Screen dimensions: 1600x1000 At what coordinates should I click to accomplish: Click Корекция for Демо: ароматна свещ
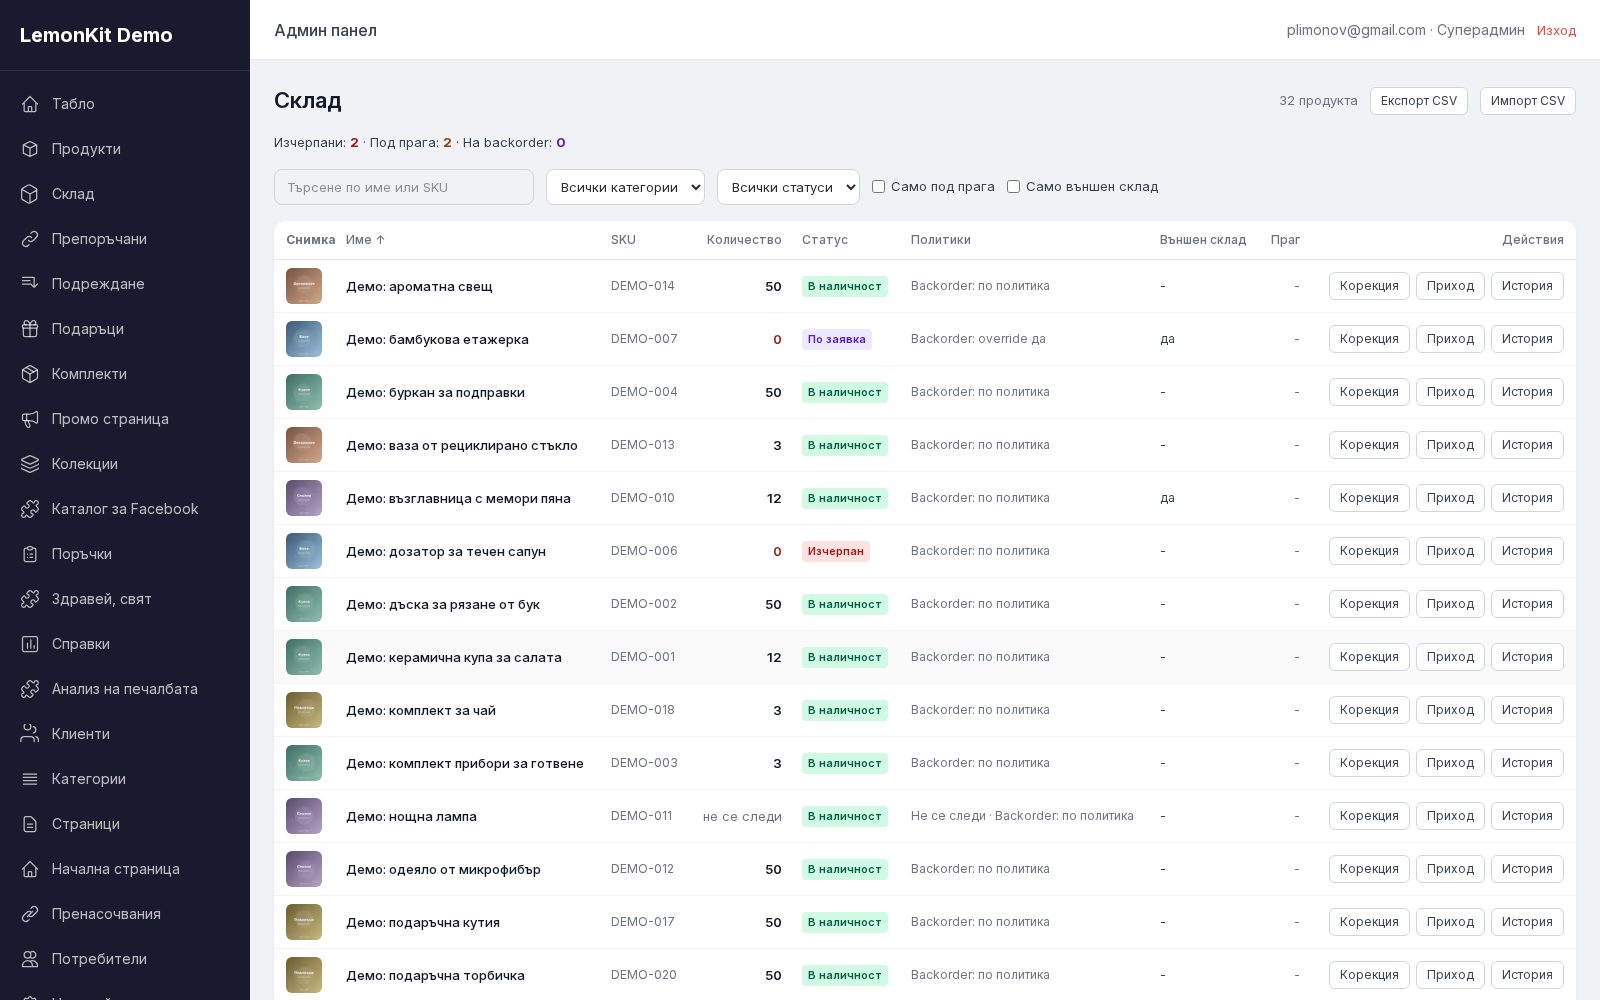pos(1369,286)
